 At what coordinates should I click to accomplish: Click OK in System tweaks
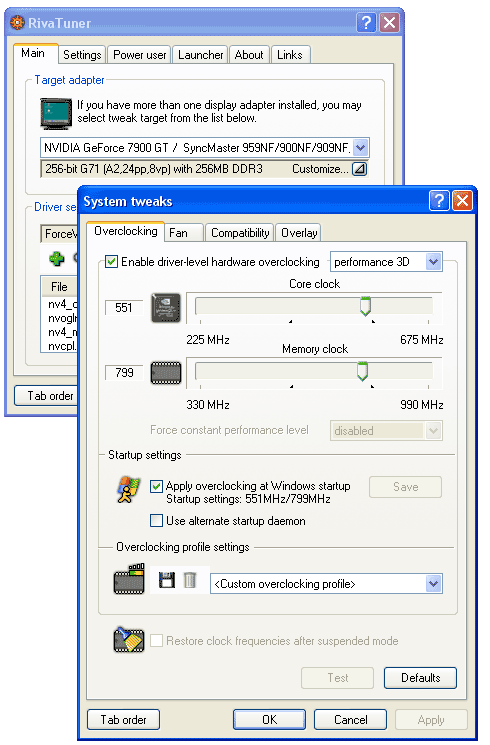tap(269, 719)
